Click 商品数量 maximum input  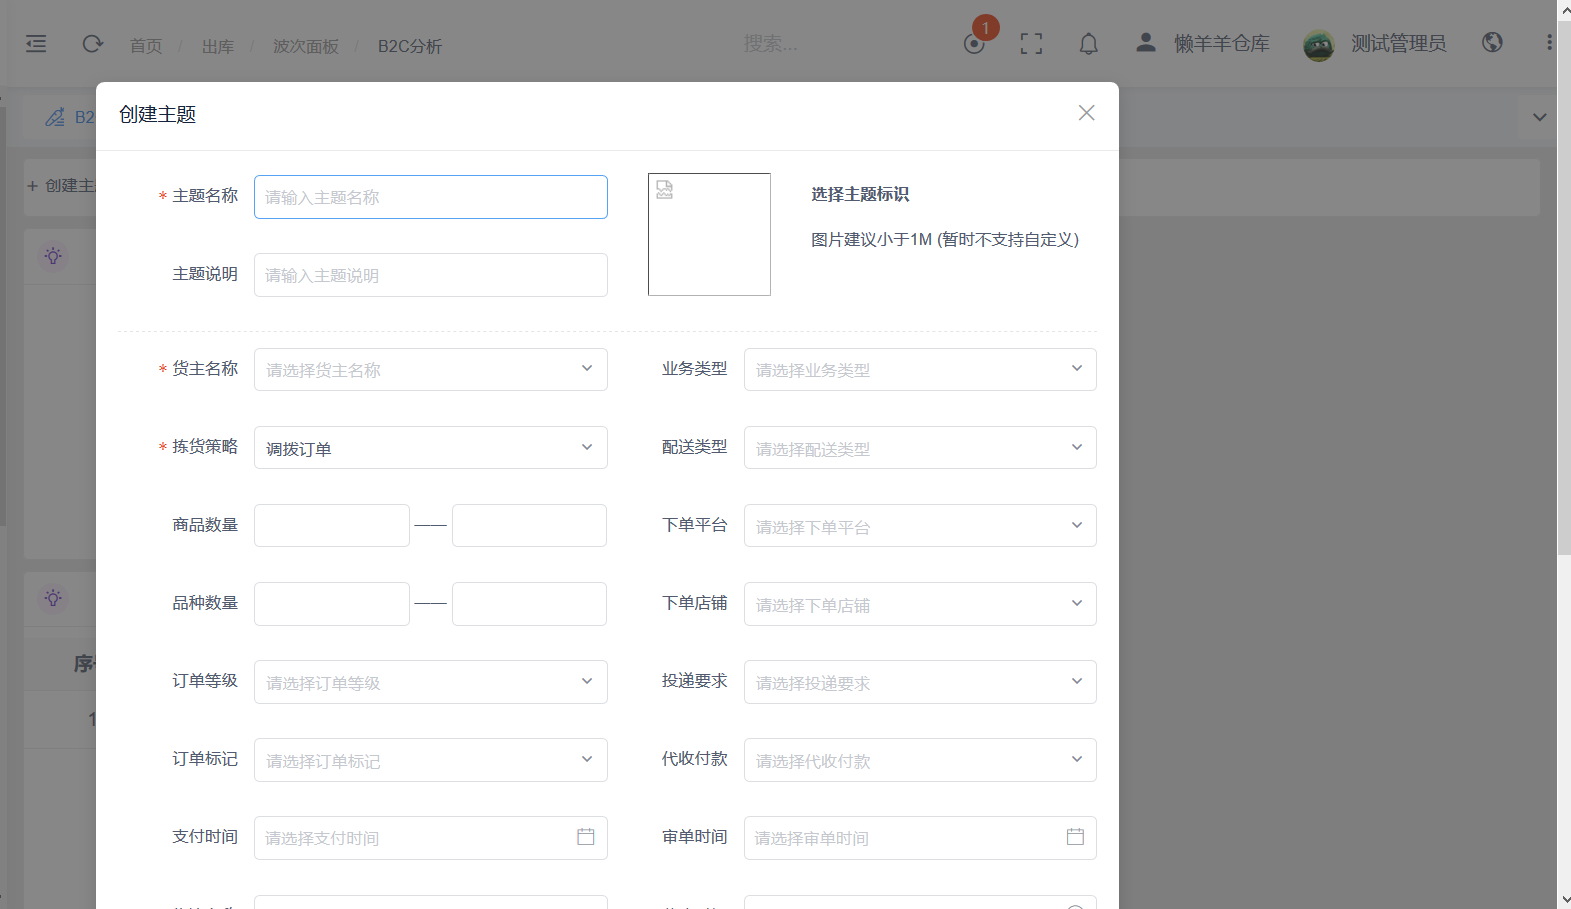(529, 526)
